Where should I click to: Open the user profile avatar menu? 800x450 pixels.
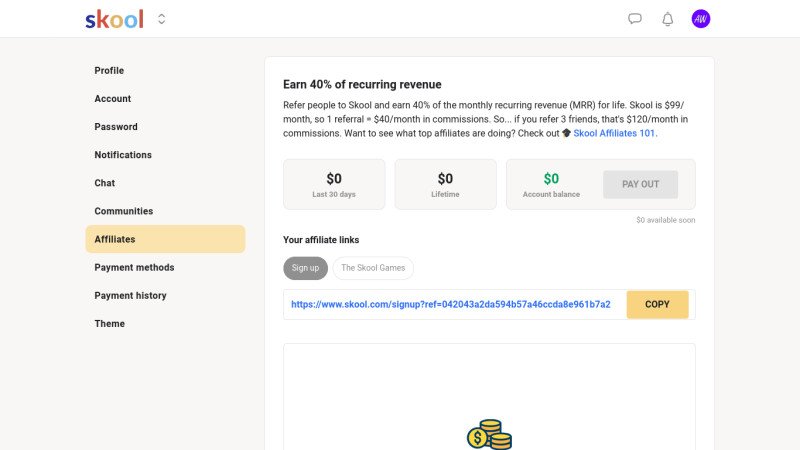coord(701,19)
